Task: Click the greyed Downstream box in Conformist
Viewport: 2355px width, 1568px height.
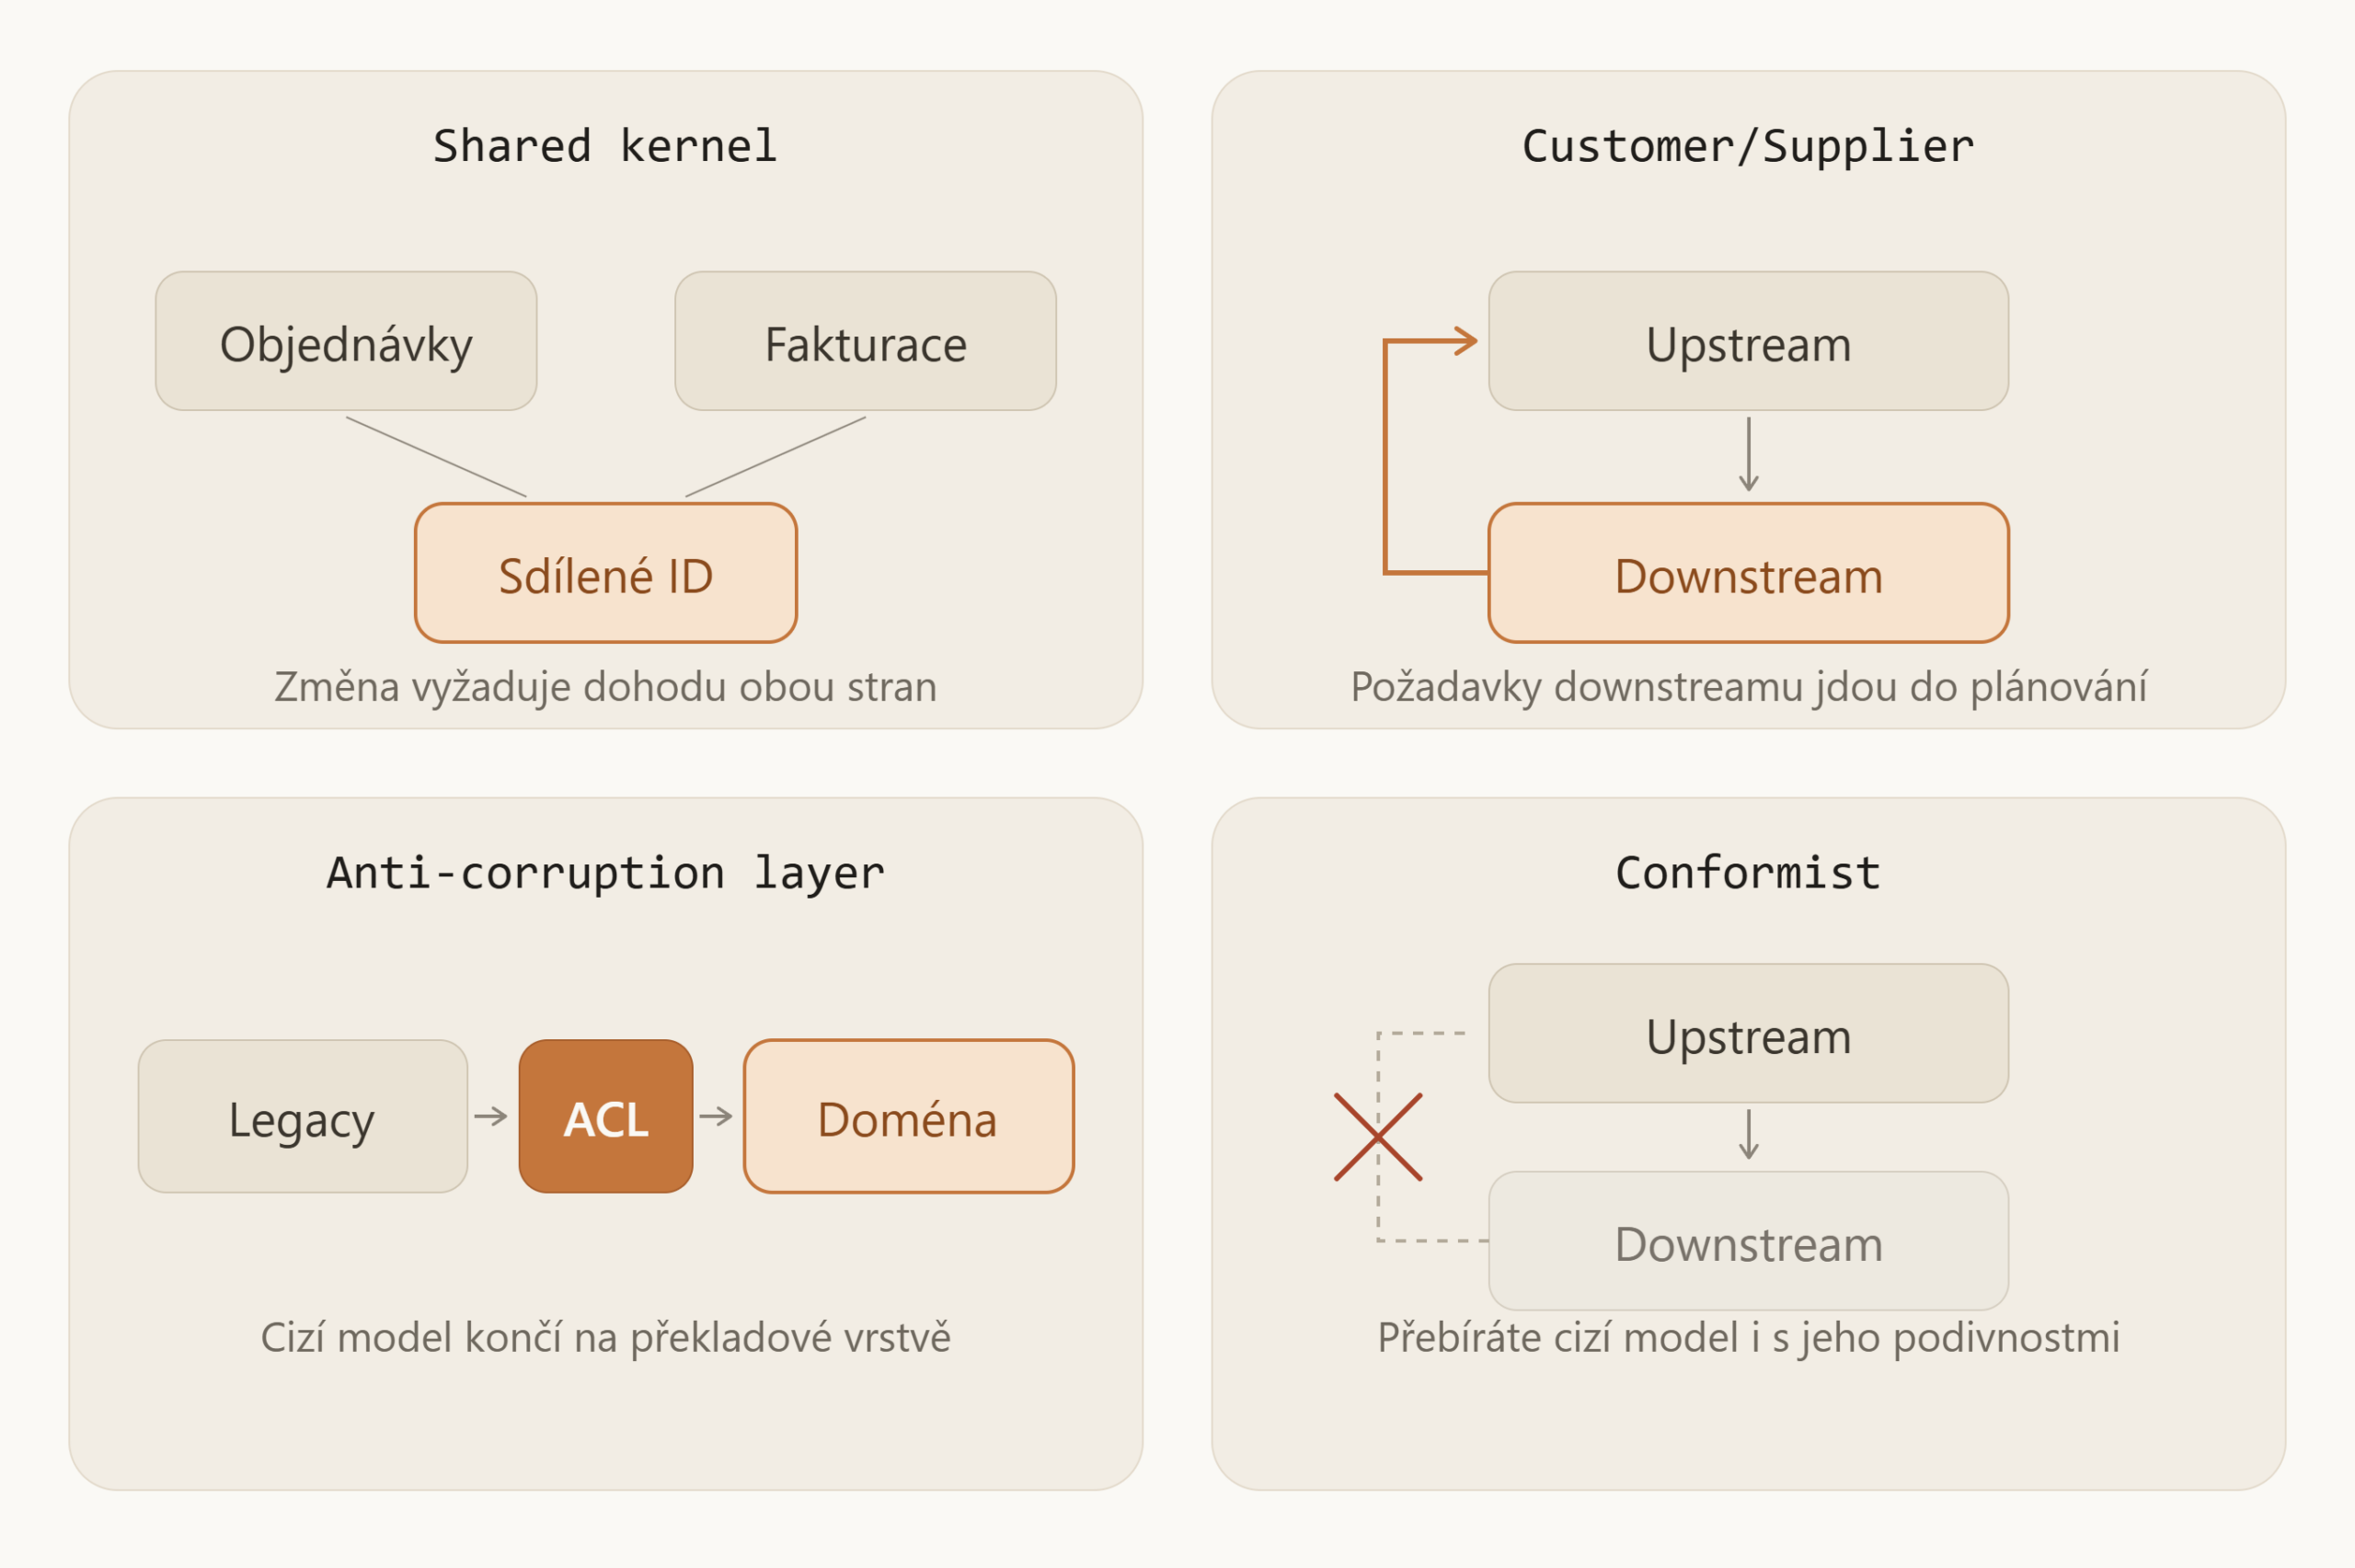Action: coord(1749,1241)
